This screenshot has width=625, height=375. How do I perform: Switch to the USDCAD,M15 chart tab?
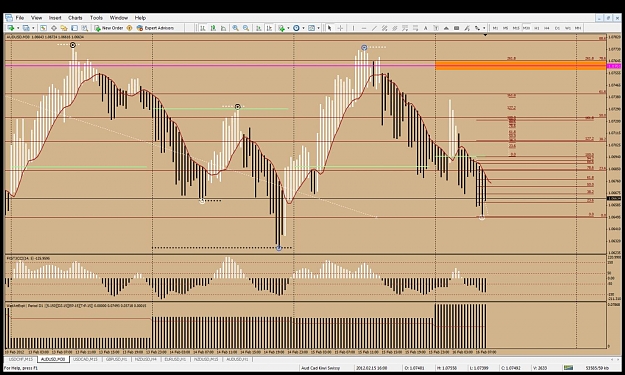[85, 359]
